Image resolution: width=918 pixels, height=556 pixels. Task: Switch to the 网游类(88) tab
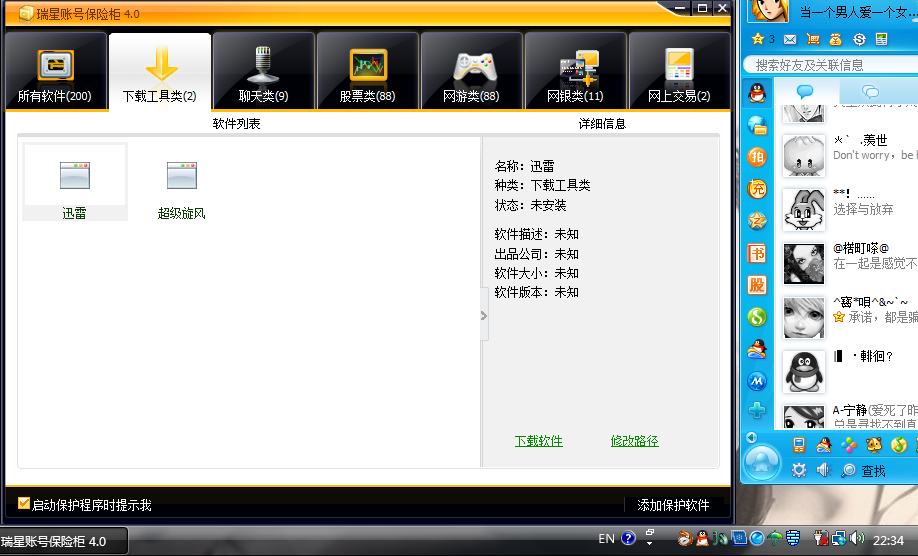tap(471, 71)
